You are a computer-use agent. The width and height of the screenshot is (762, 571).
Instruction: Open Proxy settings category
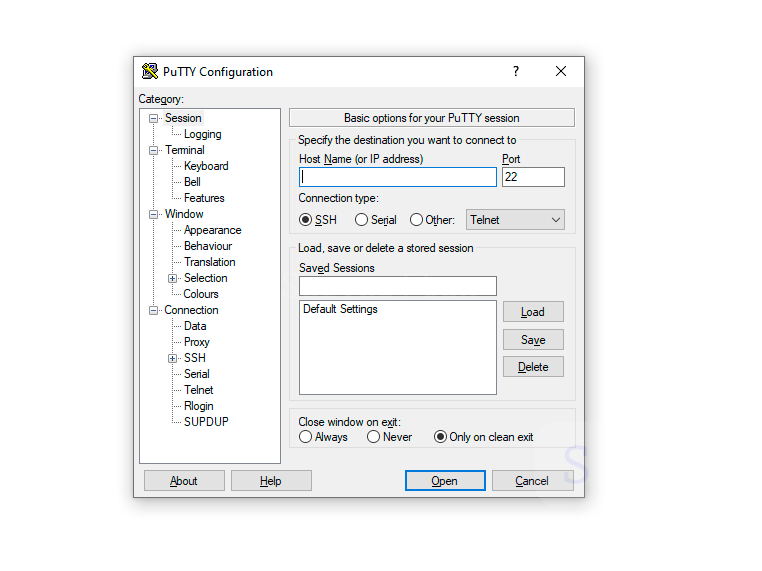point(196,342)
